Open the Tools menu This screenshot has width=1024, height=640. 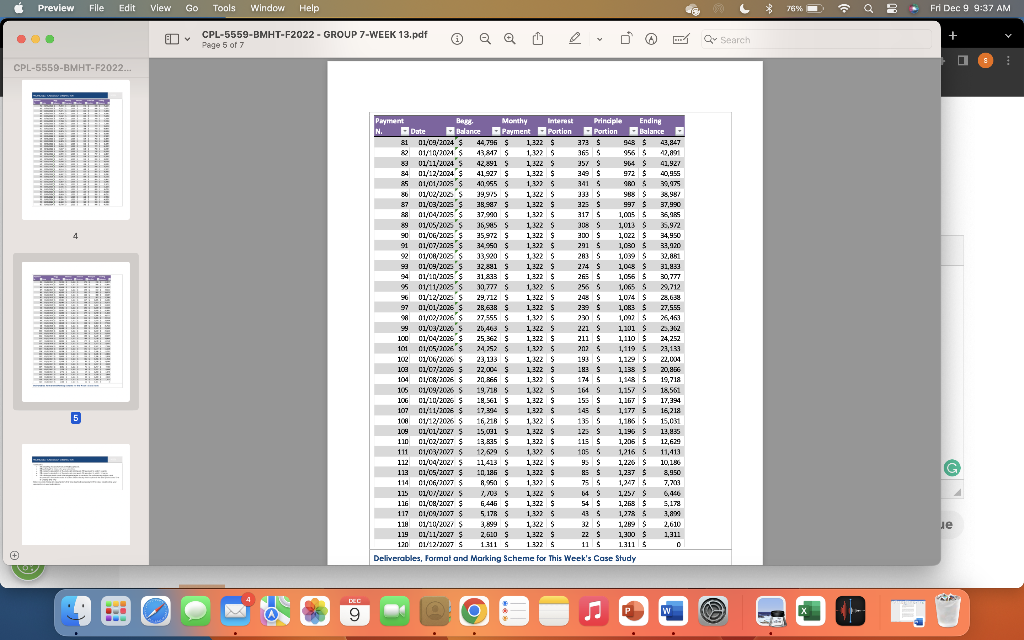223,9
